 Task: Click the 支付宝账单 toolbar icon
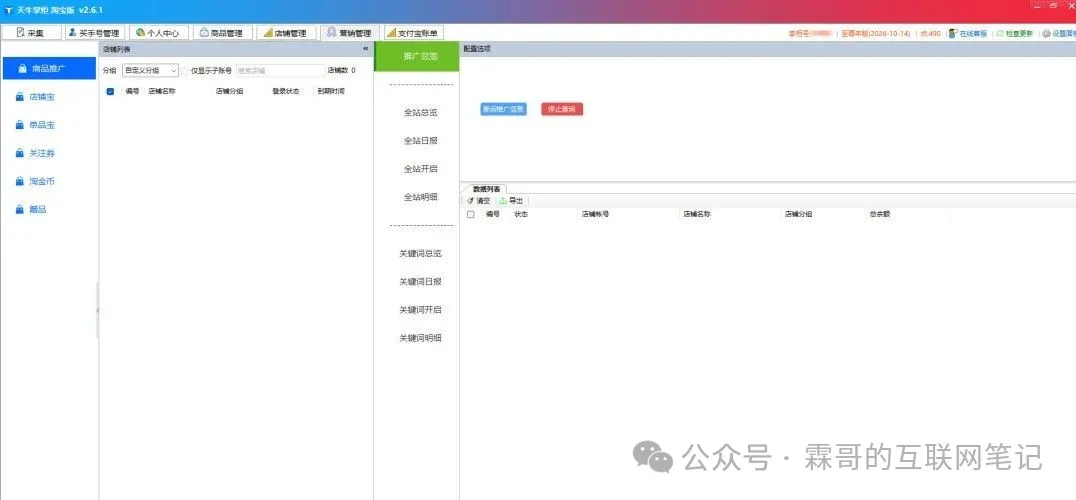(391, 33)
